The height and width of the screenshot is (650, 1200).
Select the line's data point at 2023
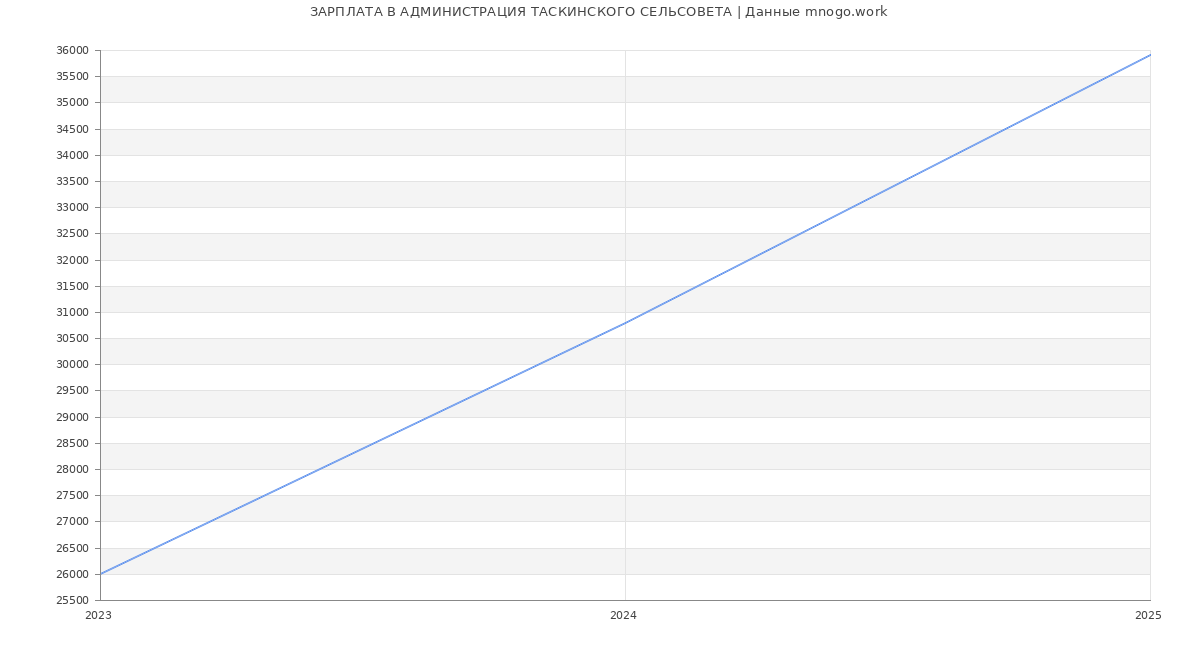[101, 574]
